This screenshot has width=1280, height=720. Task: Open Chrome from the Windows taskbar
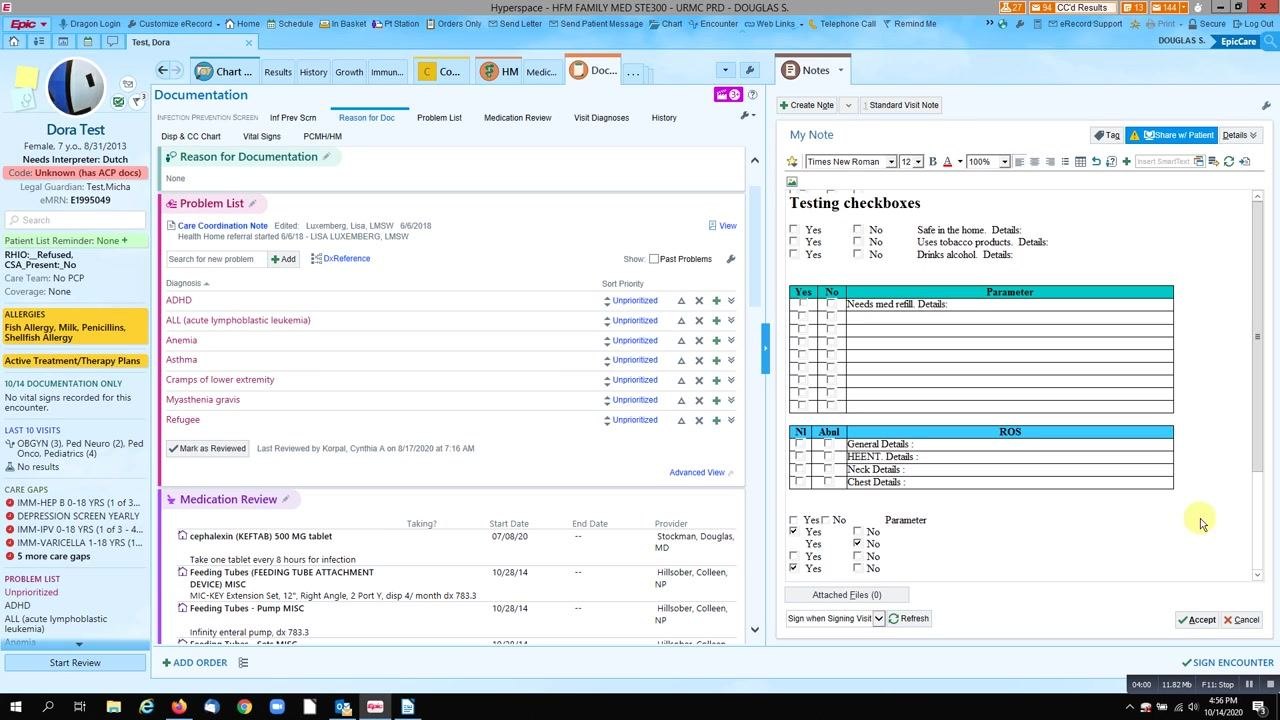coord(244,707)
